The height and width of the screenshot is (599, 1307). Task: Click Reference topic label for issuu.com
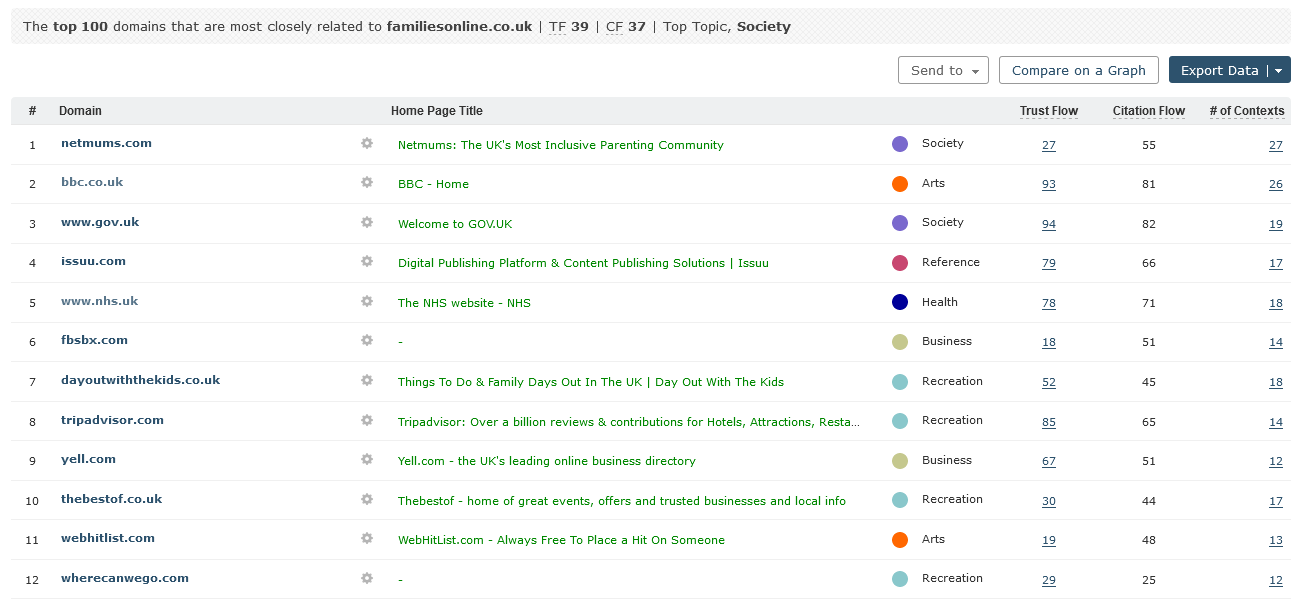coord(951,262)
